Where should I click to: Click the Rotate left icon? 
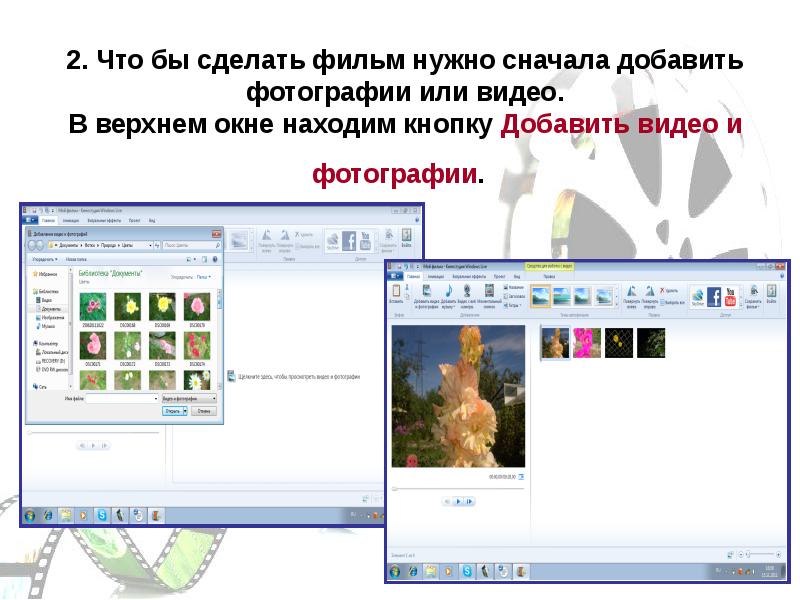632,291
